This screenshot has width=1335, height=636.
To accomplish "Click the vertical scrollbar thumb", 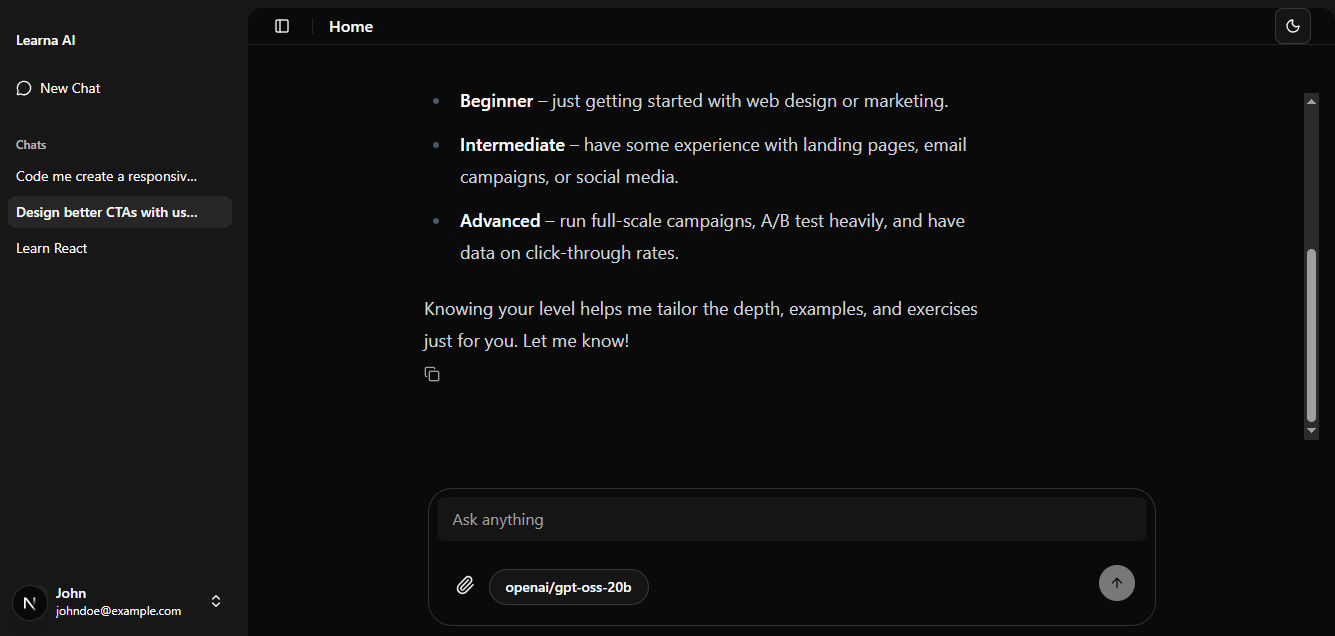I will 1312,335.
